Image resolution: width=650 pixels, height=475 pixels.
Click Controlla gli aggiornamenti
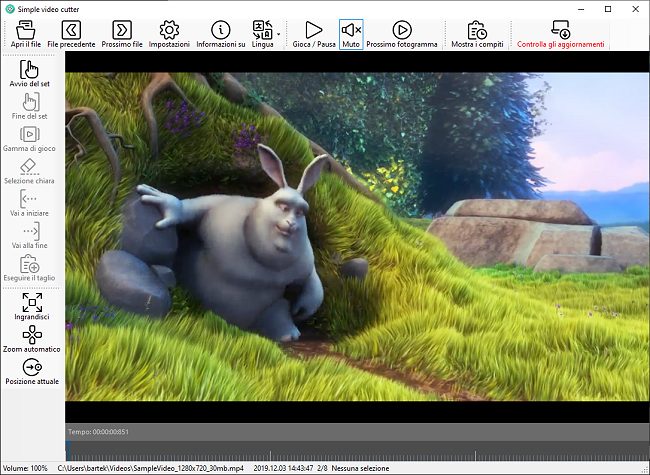(x=560, y=34)
